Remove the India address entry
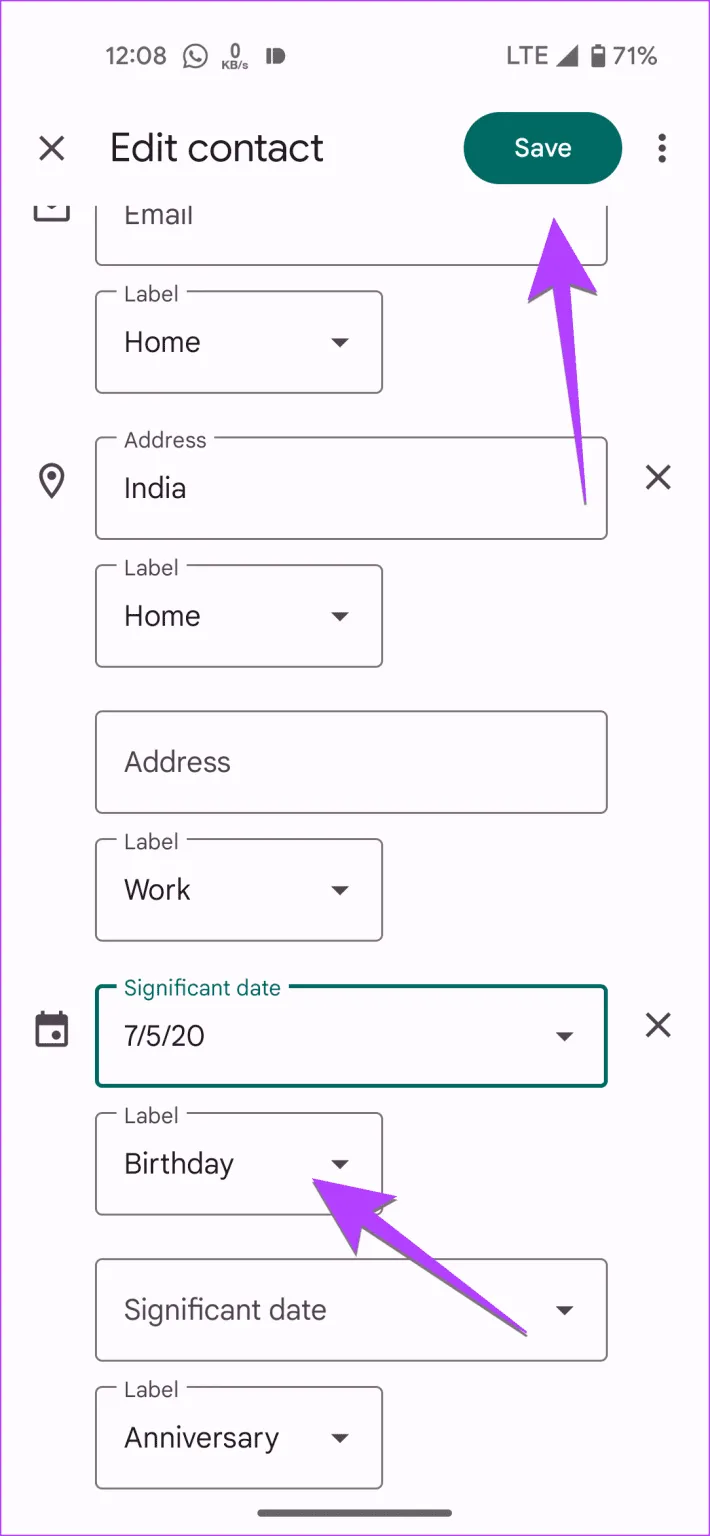The height and width of the screenshot is (1536, 710). [657, 478]
